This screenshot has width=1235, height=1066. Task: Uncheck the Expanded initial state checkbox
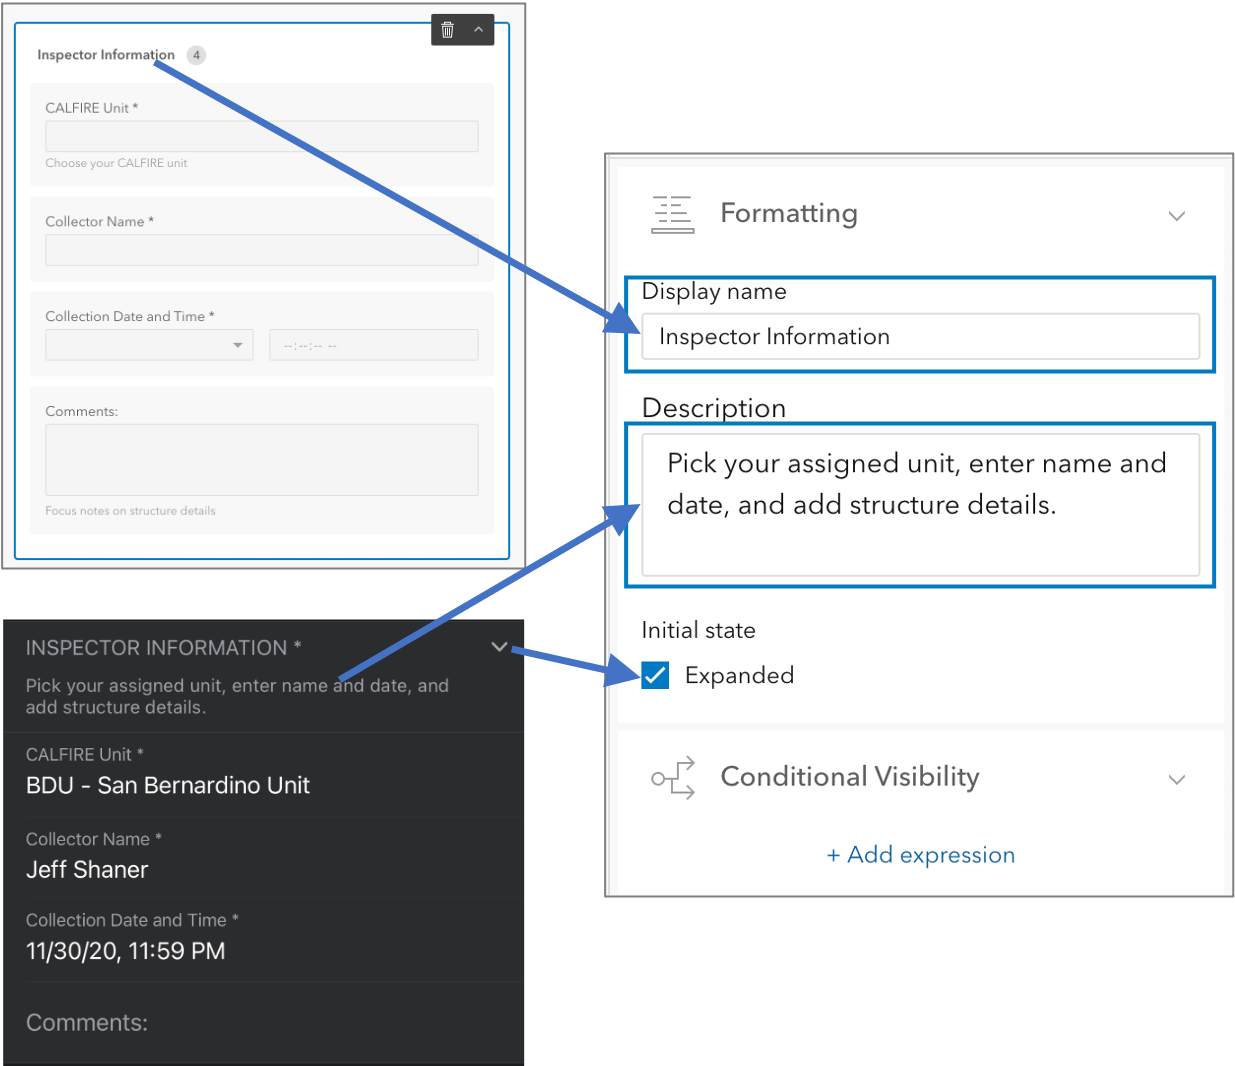[x=655, y=675]
